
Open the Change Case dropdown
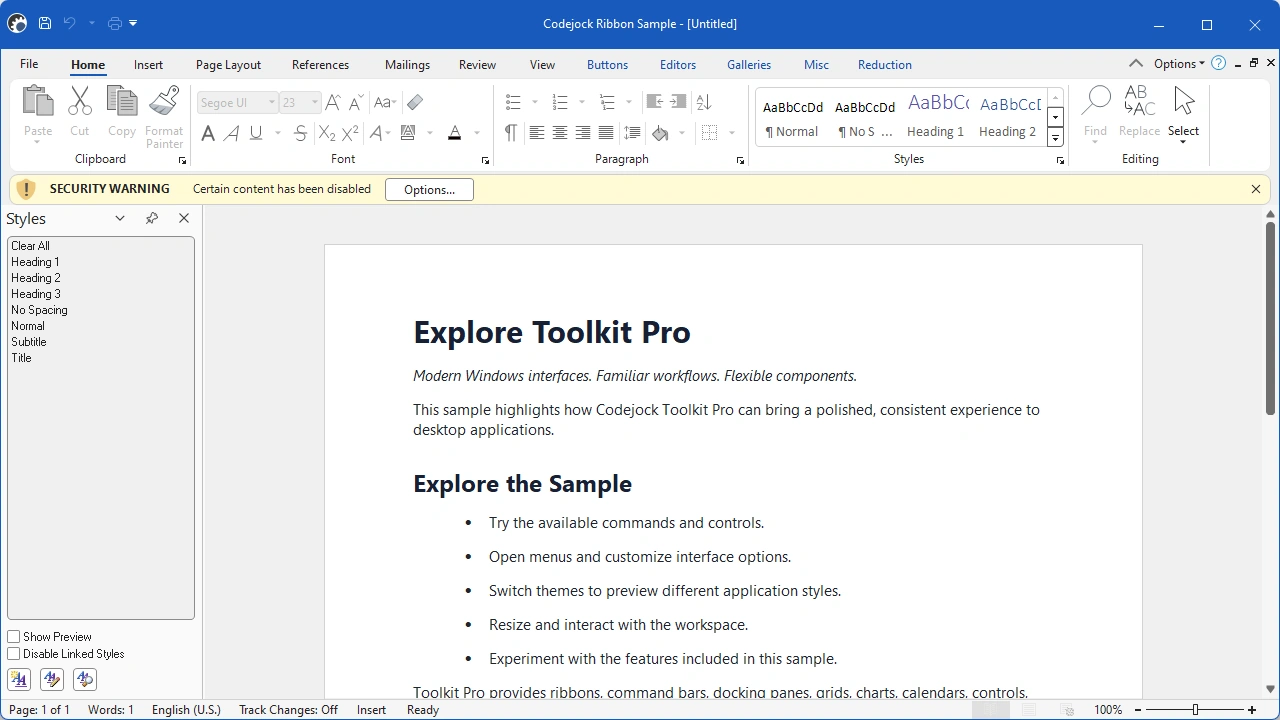385,102
